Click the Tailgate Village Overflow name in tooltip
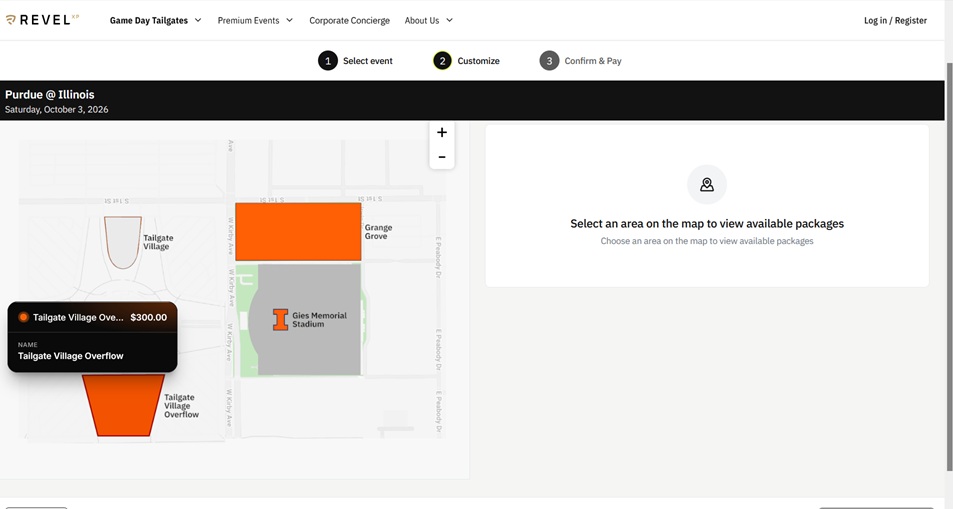Screen dimensions: 953x509 coord(71,356)
